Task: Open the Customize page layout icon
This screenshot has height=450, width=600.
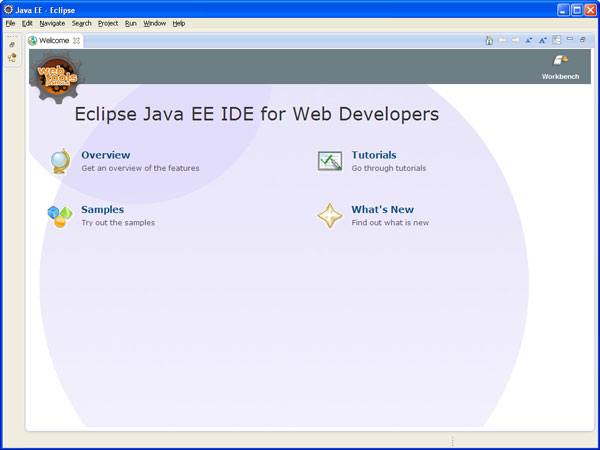Action: point(557,40)
